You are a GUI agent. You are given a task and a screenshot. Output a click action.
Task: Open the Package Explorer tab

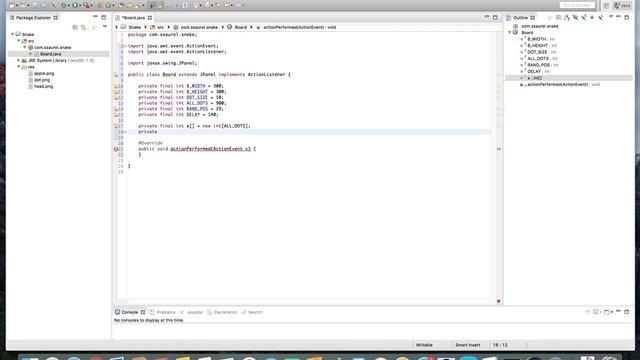33,18
